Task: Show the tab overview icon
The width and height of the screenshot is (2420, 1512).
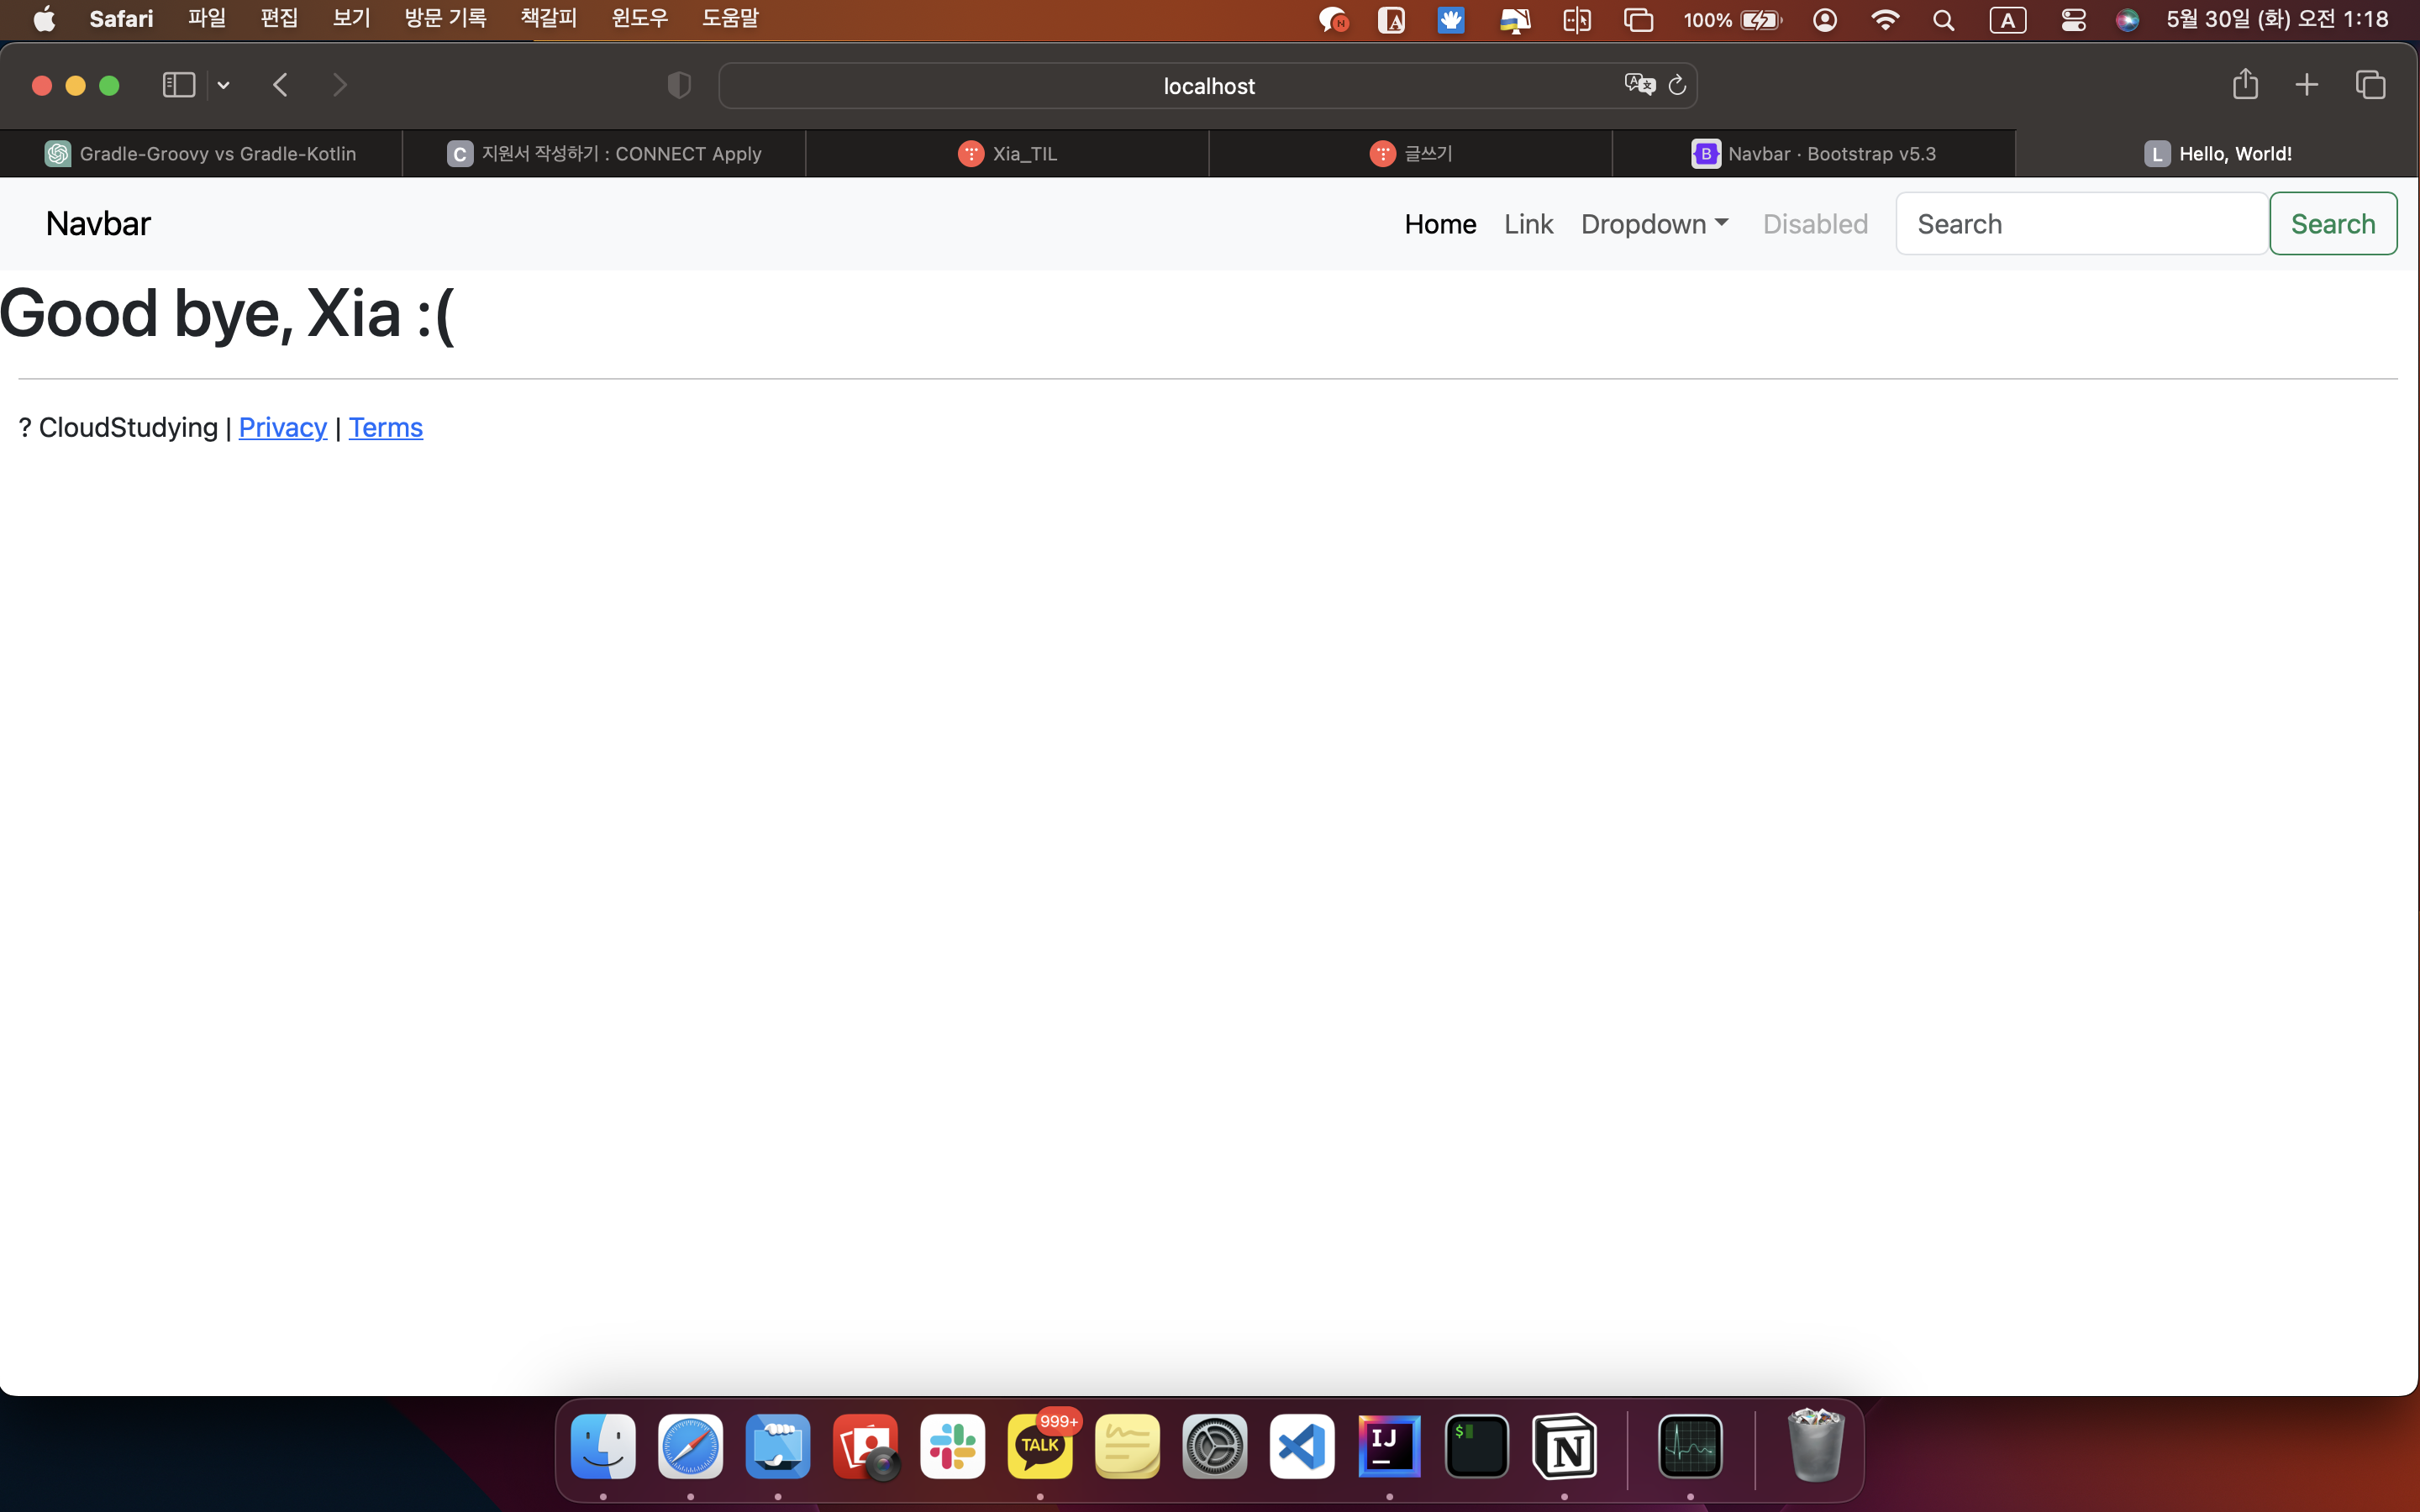Action: pos(2370,85)
